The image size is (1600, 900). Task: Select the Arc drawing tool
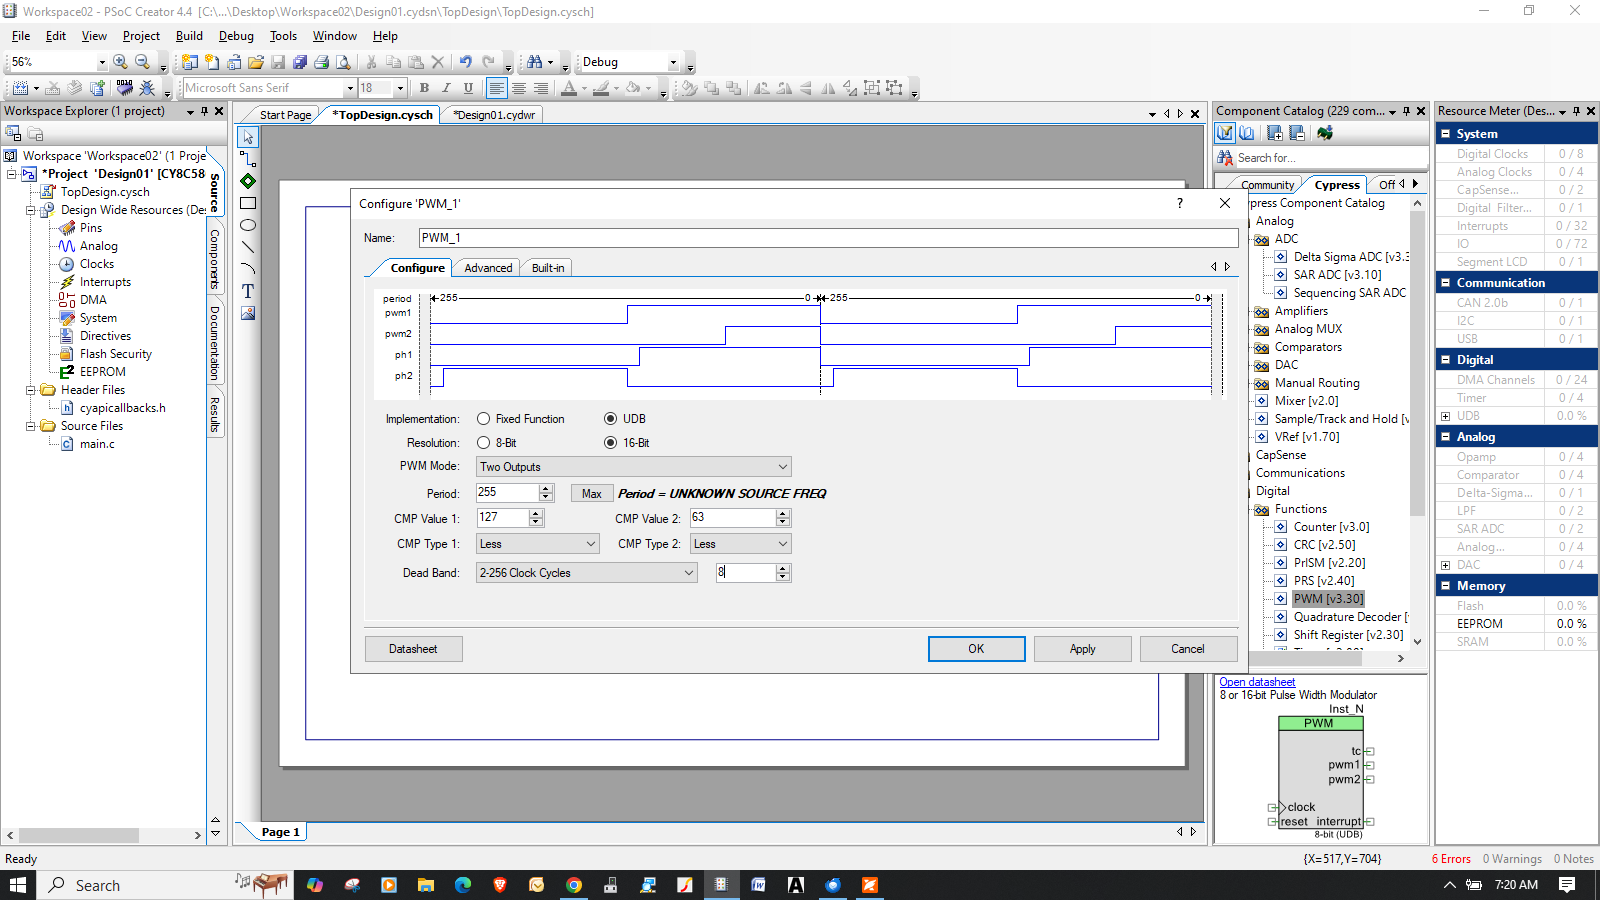248,269
